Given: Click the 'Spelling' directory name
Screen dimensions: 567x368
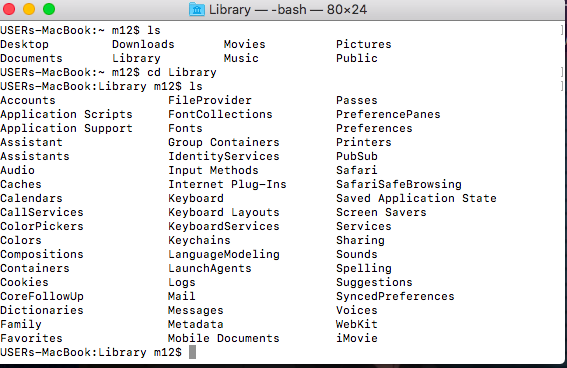Looking at the screenshot, I should pyautogui.click(x=364, y=269).
